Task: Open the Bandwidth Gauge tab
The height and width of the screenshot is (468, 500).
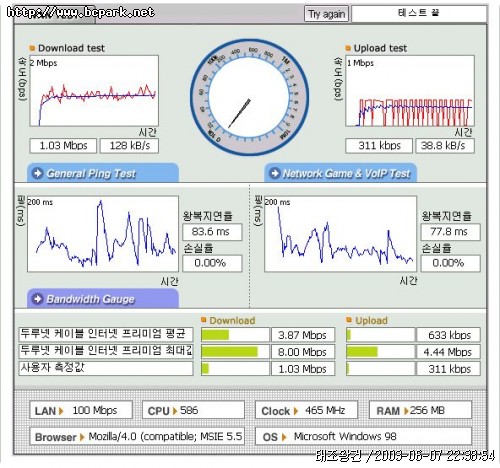Action: pos(103,298)
